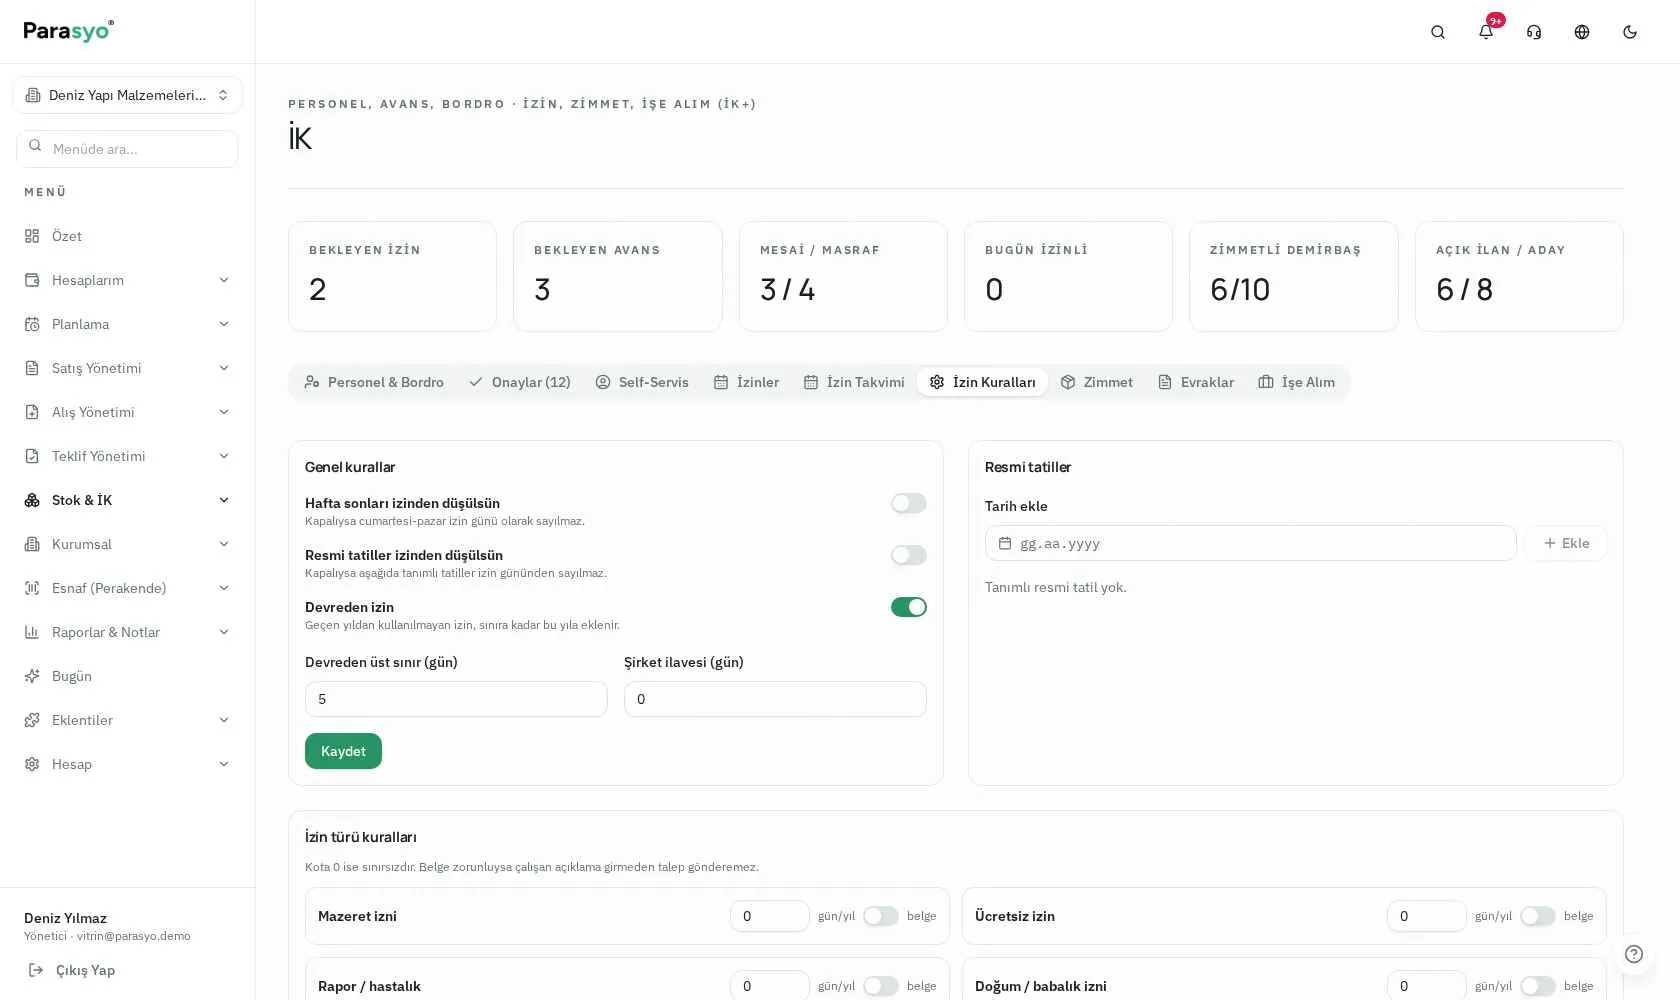This screenshot has width=1680, height=1000.
Task: Enable Hafta sonları izinden düşülsün toggle
Action: point(909,503)
